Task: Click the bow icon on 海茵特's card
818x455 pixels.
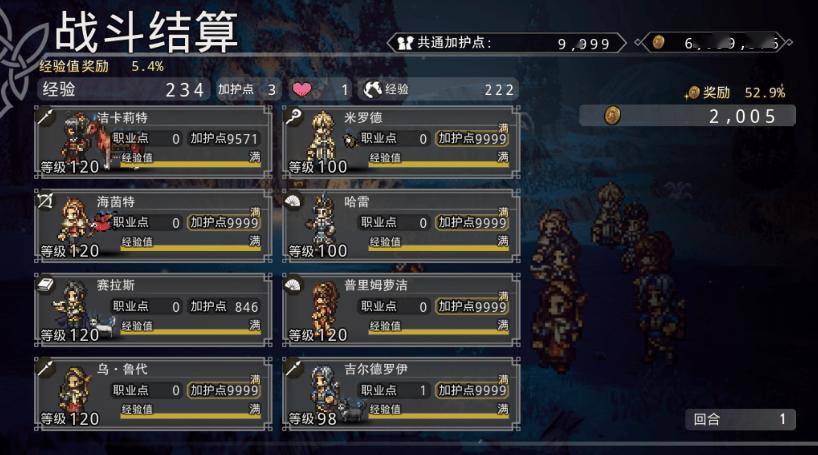Action: 45,200
